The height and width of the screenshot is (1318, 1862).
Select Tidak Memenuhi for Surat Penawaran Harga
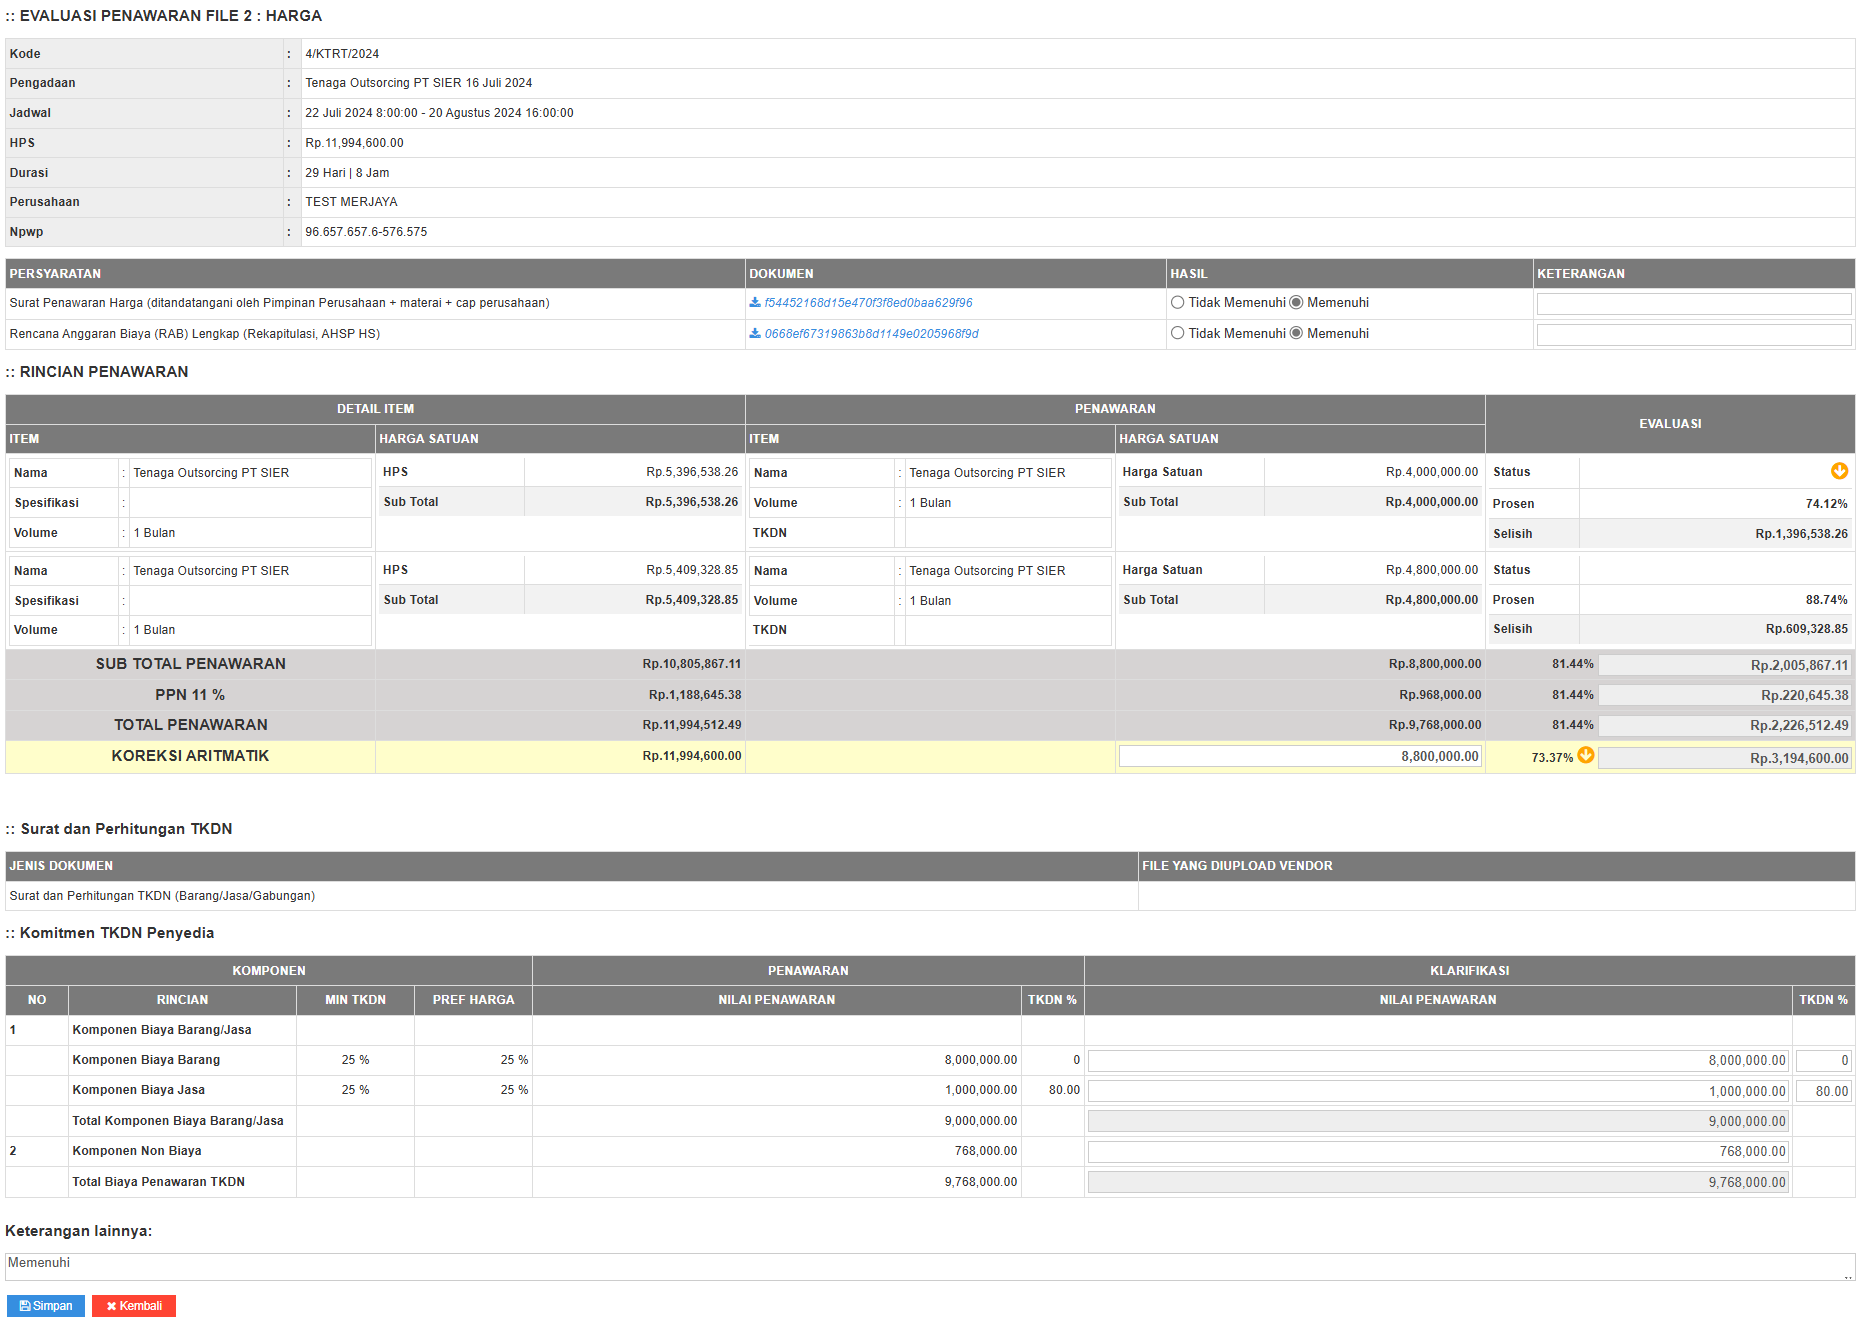click(x=1177, y=303)
